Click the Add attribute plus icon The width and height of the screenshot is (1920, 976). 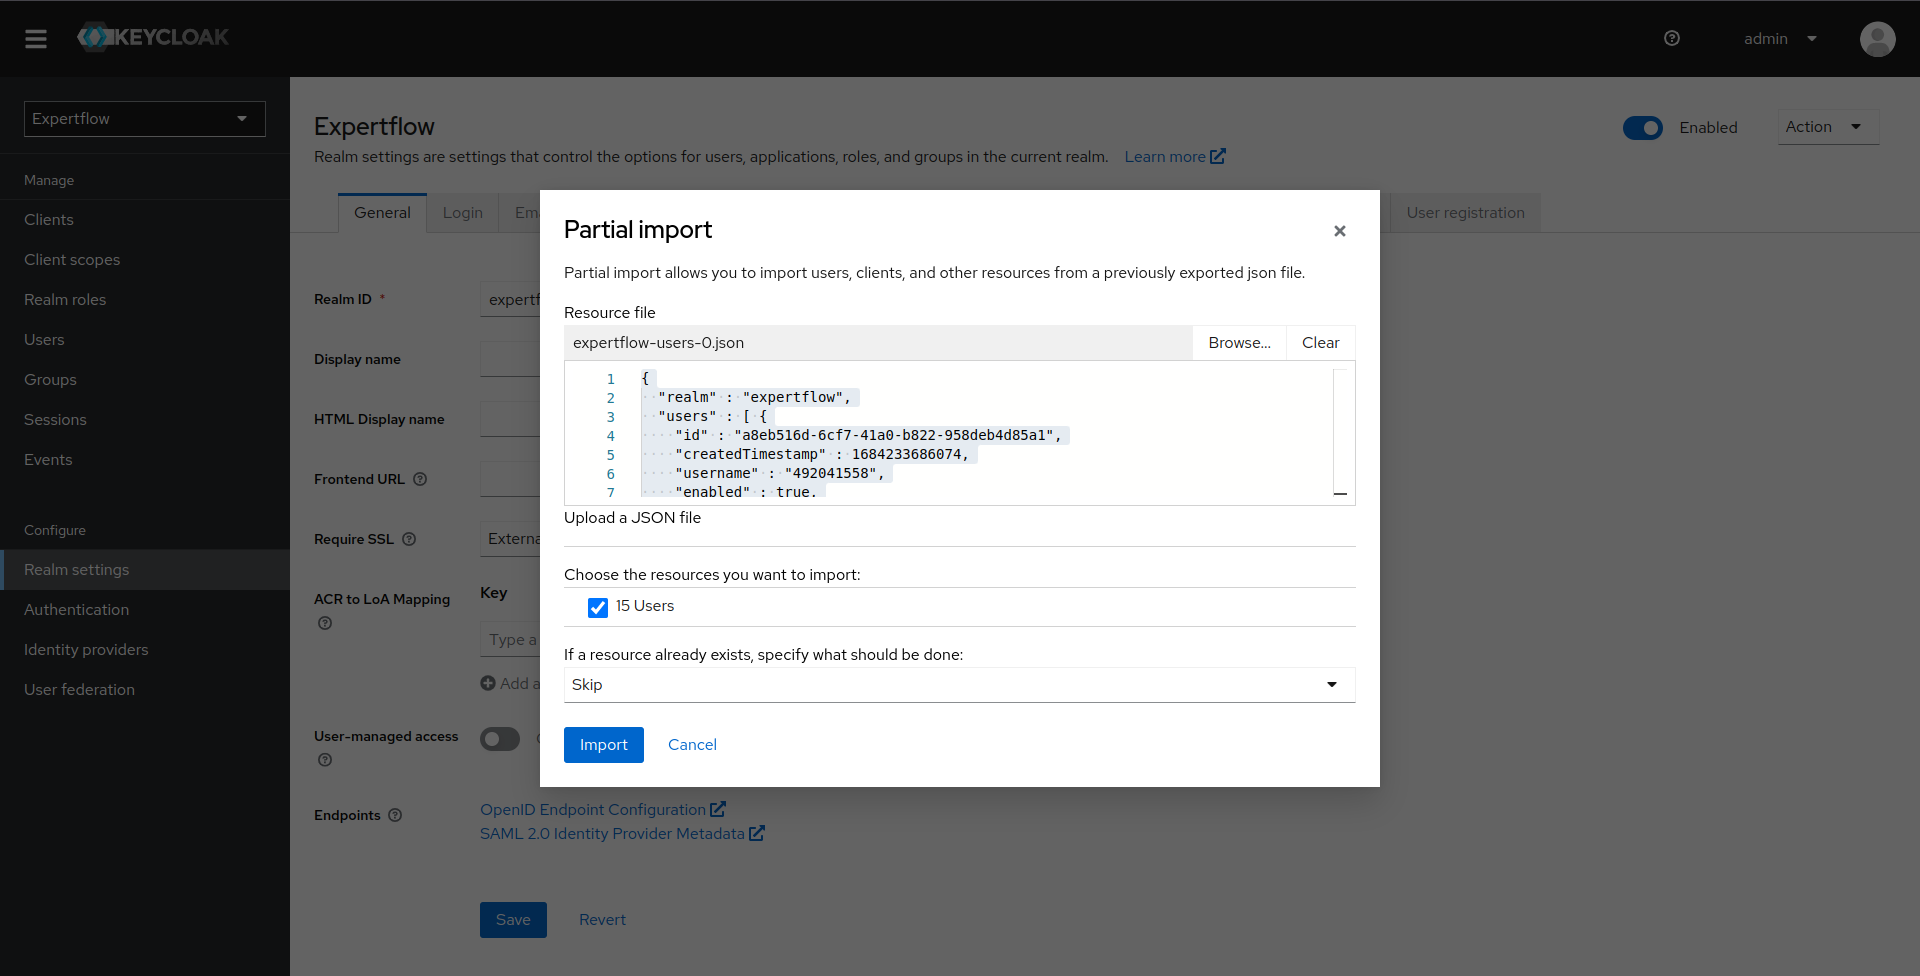[489, 682]
